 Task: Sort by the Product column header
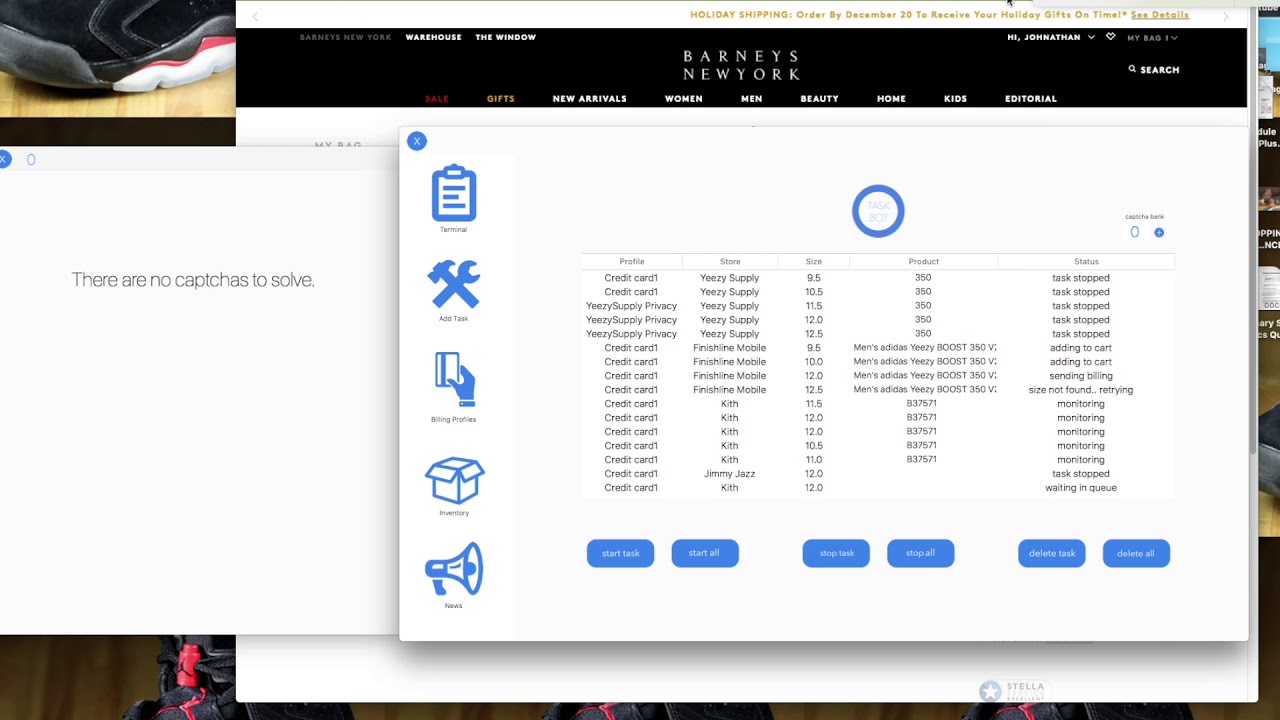pyautogui.click(x=923, y=262)
